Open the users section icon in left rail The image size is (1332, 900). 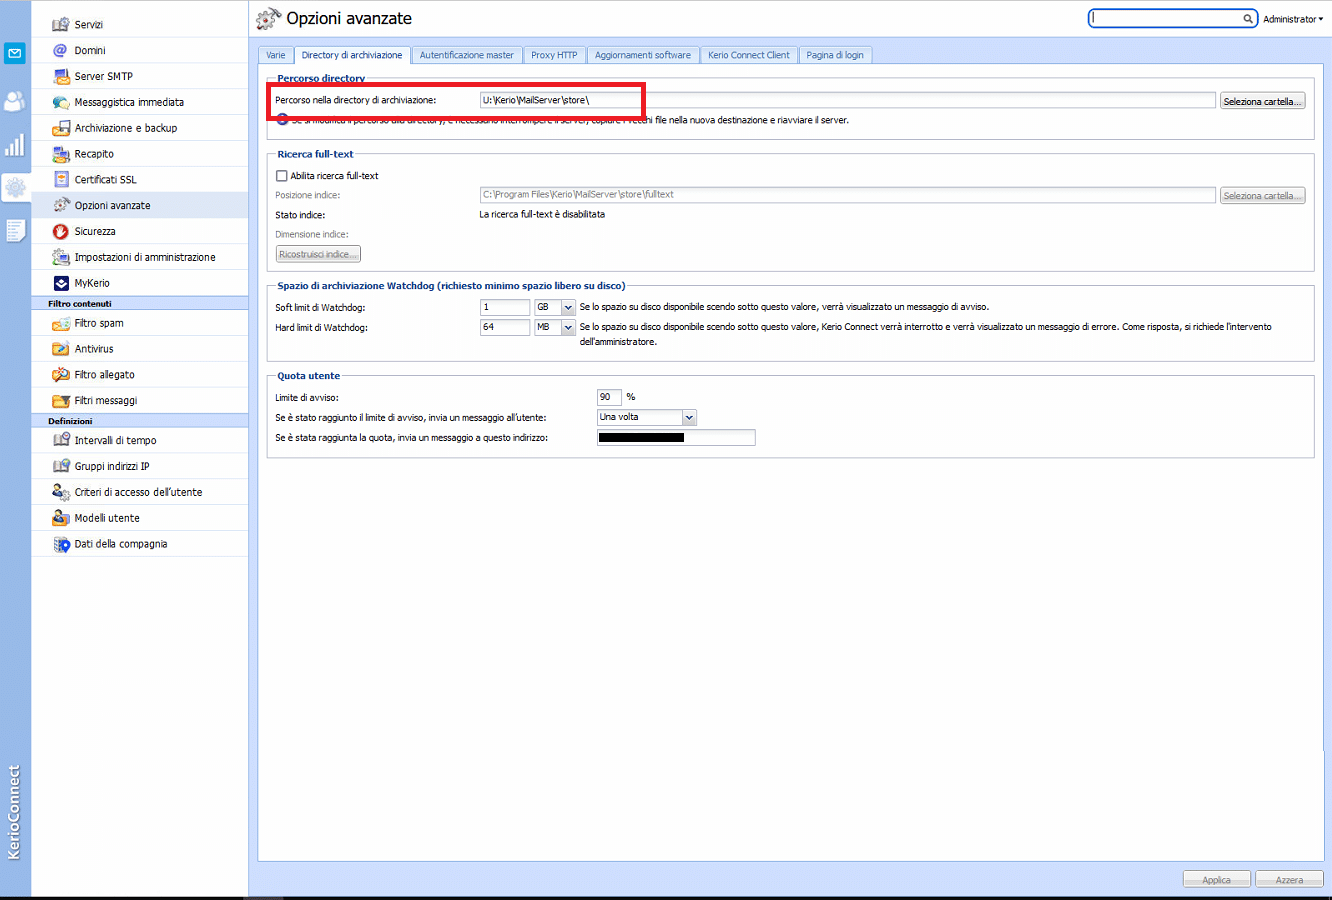pyautogui.click(x=15, y=101)
